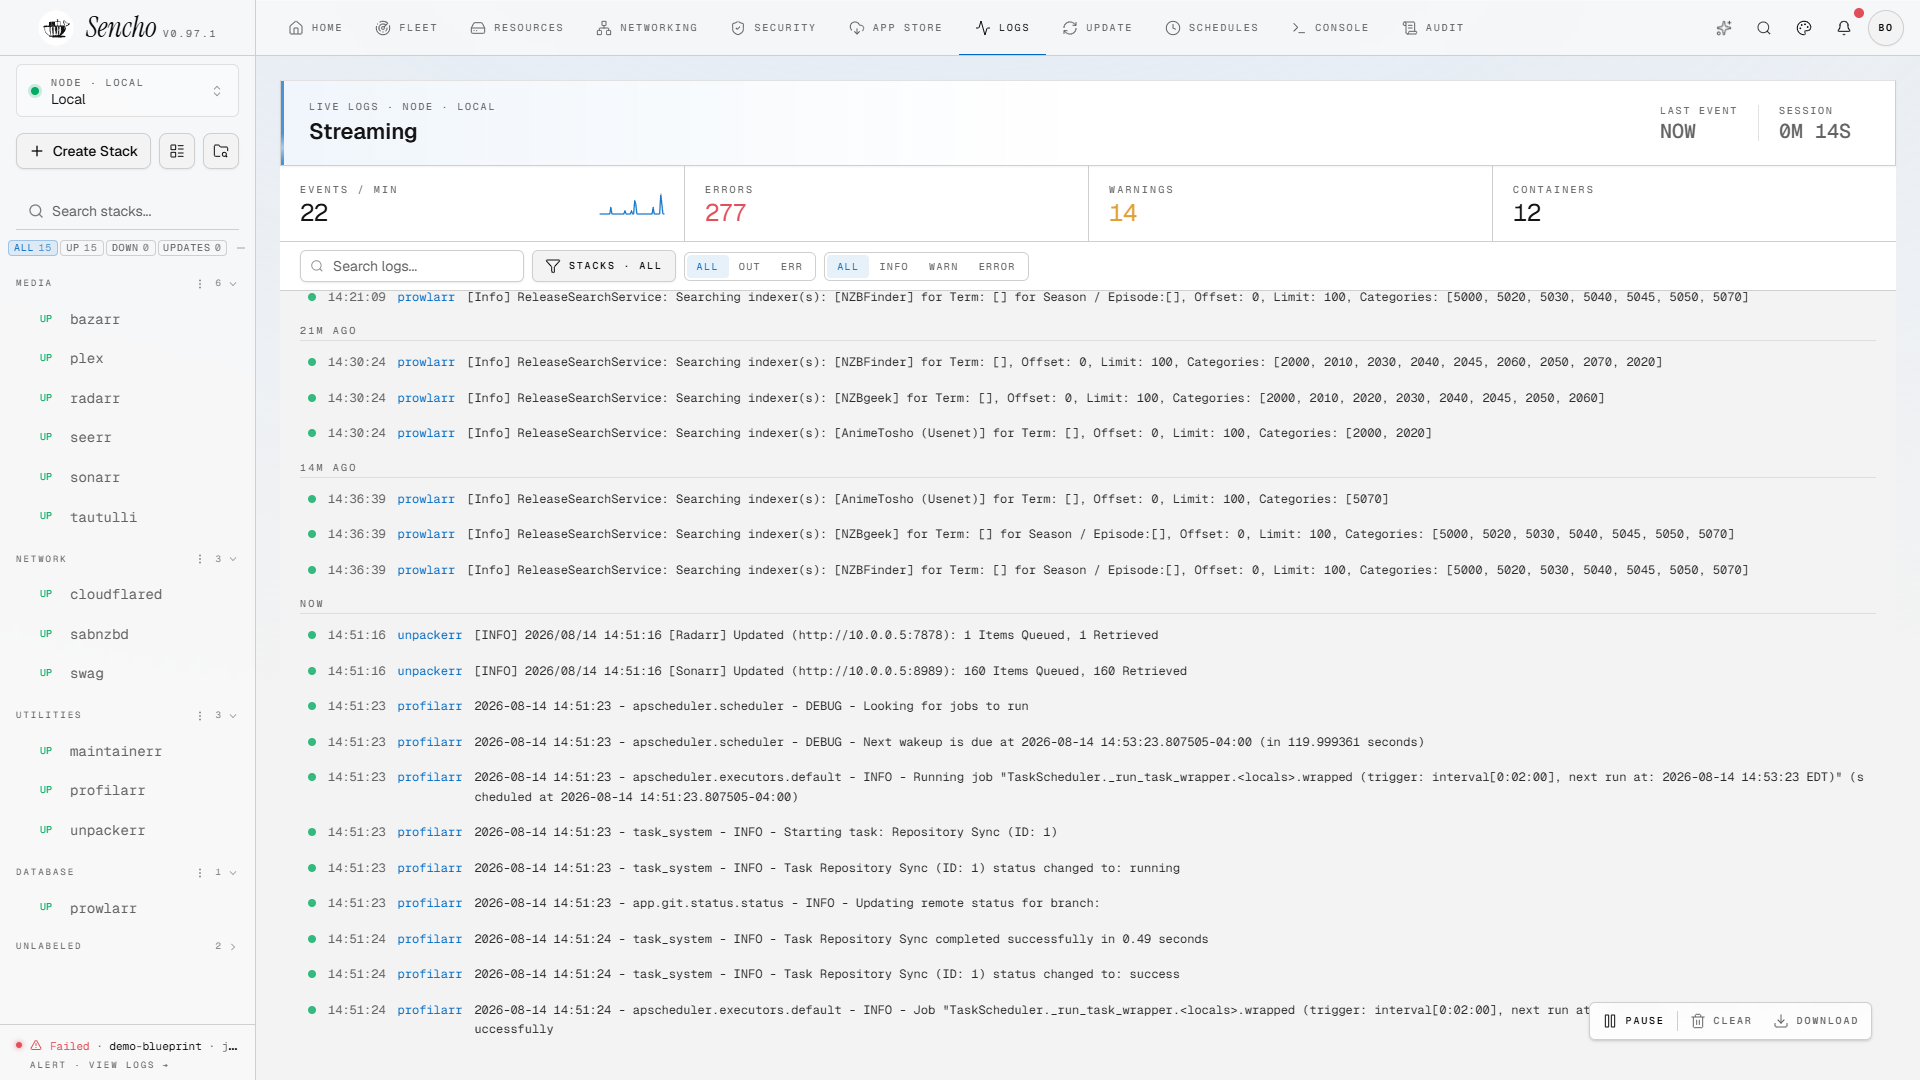This screenshot has width=1920, height=1080.
Task: Open the maintainerr stack
Action: pos(127,752)
